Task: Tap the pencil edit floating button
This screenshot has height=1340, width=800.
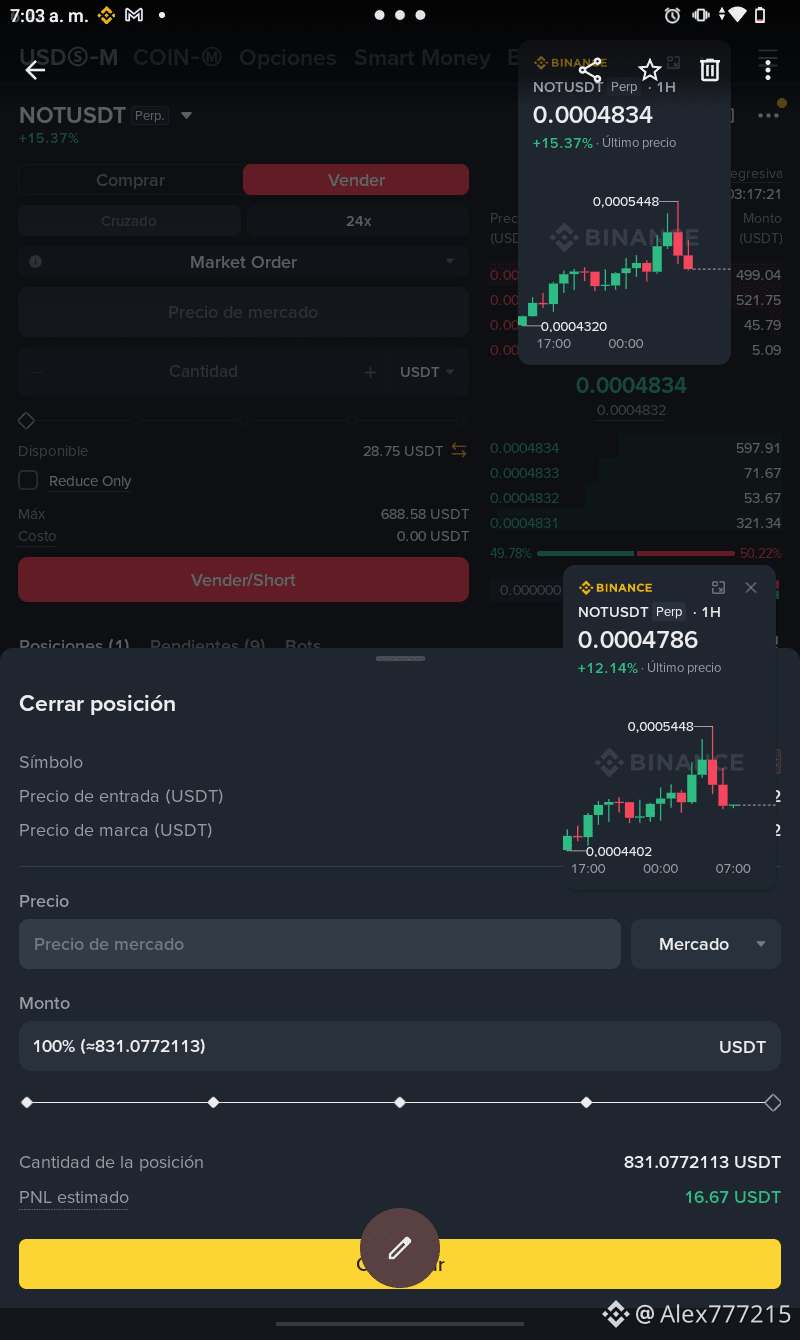Action: [x=400, y=1248]
